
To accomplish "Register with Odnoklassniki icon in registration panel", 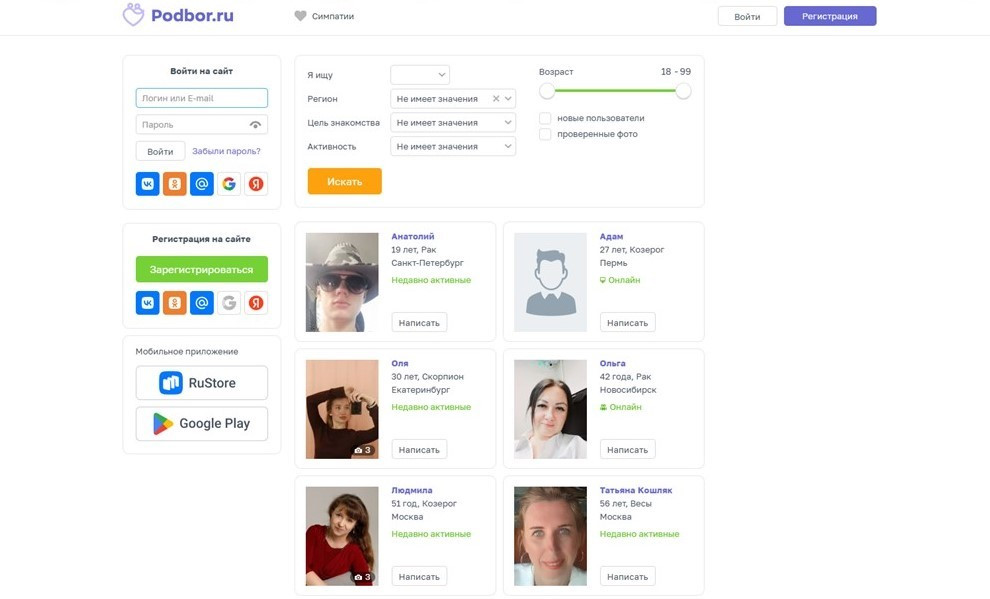I will click(175, 303).
